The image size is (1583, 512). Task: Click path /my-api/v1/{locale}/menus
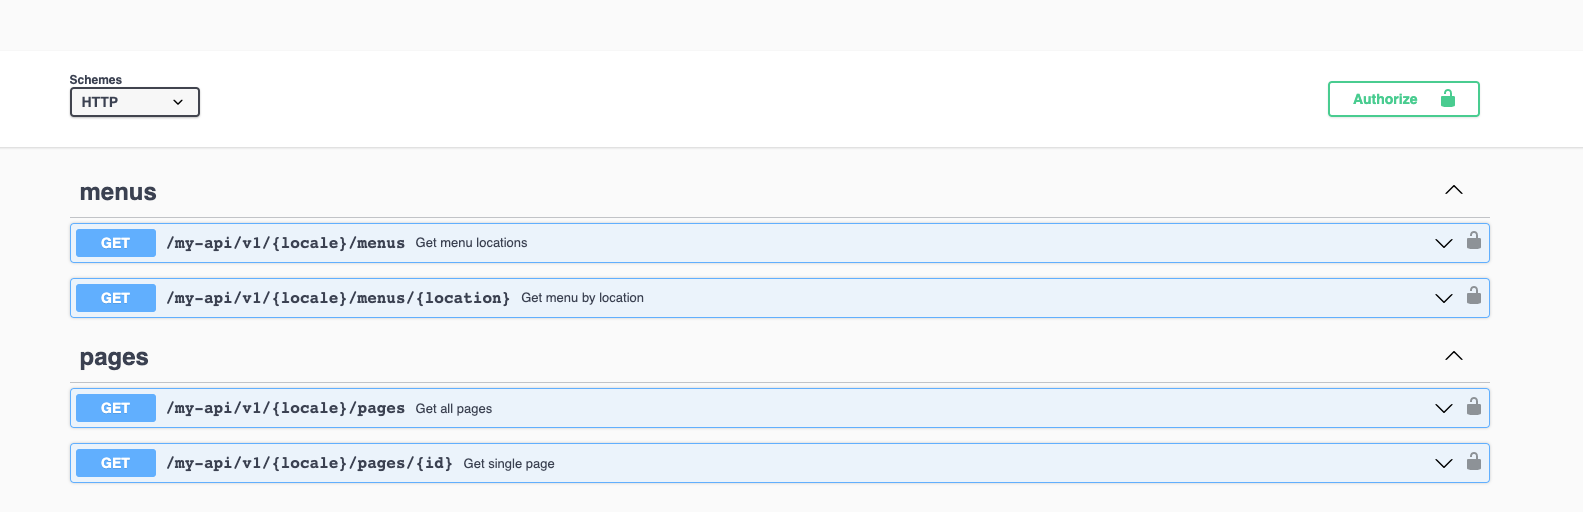tap(286, 243)
